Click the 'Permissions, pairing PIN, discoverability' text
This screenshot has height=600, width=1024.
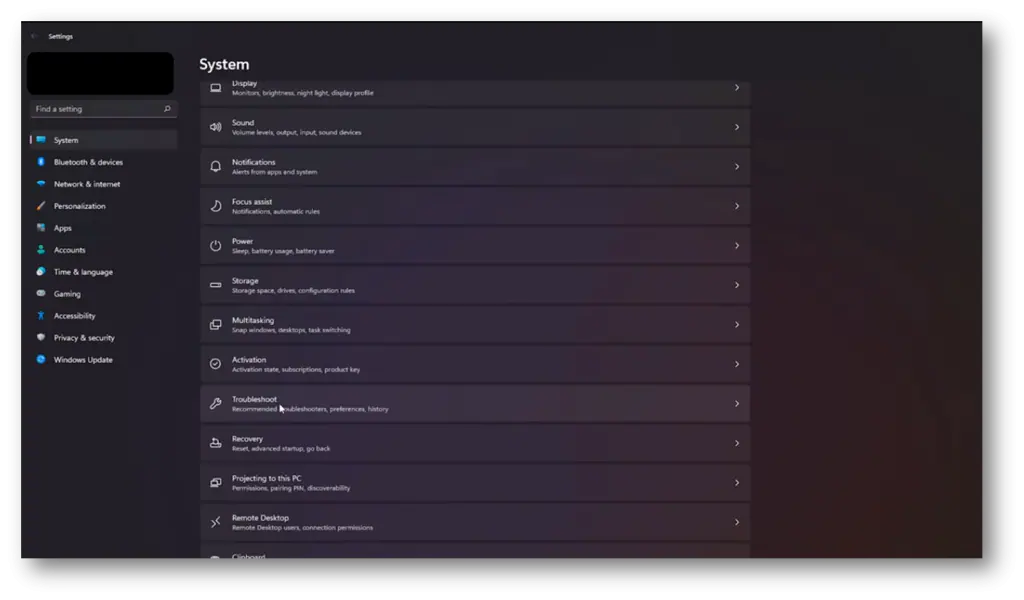point(291,488)
